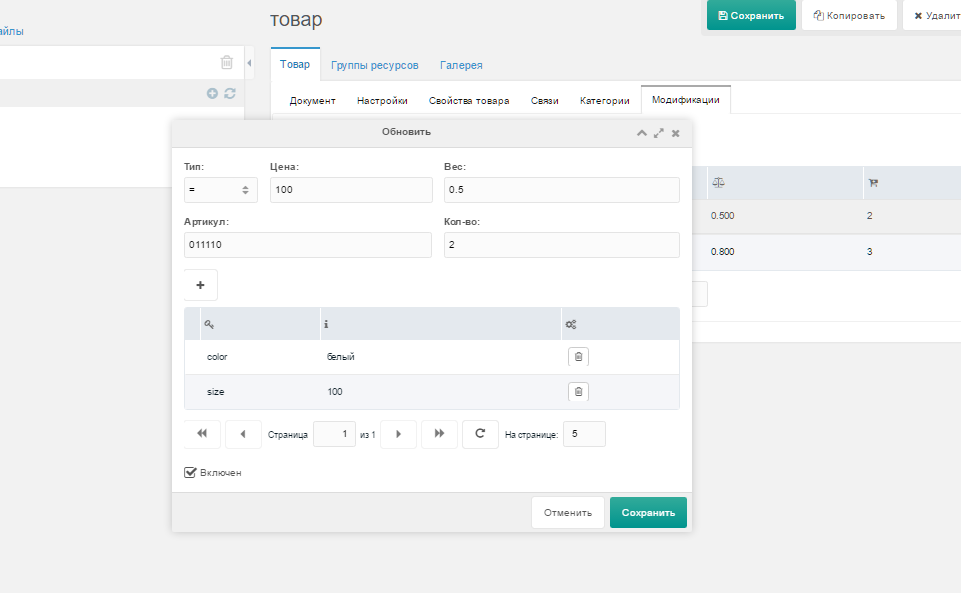Screen dimensions: 961x593
Task: Click Сохранить button in the dialog
Action: [648, 512]
